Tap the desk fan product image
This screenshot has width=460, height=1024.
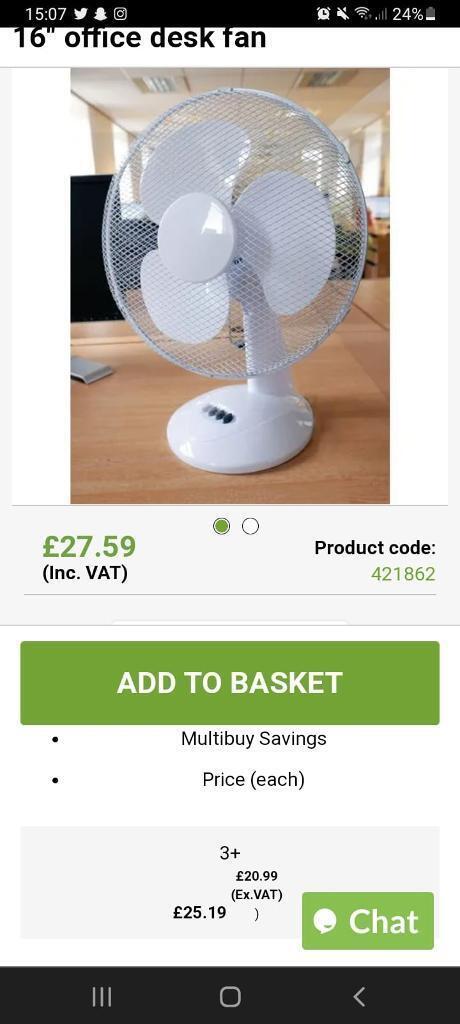230,285
